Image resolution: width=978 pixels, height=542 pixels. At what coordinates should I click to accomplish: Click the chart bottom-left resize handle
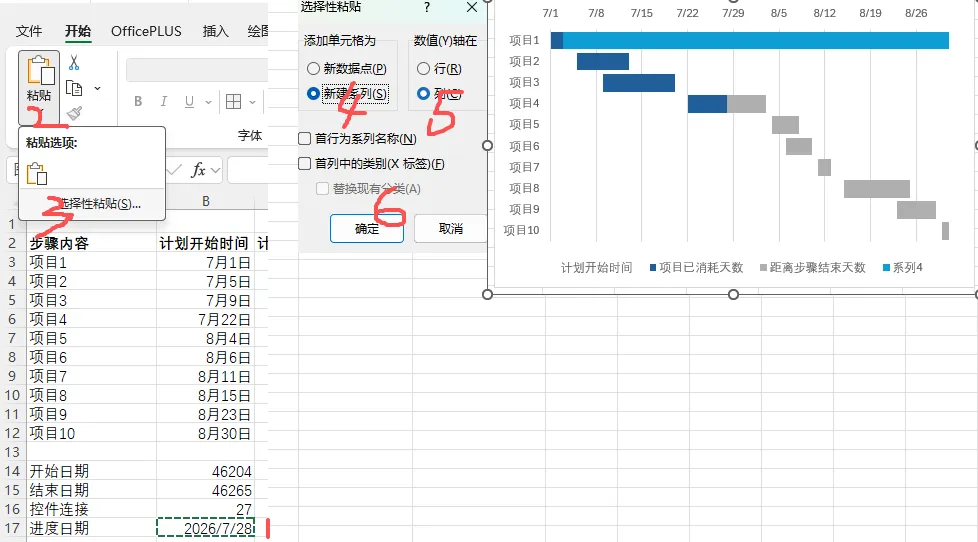click(x=488, y=294)
